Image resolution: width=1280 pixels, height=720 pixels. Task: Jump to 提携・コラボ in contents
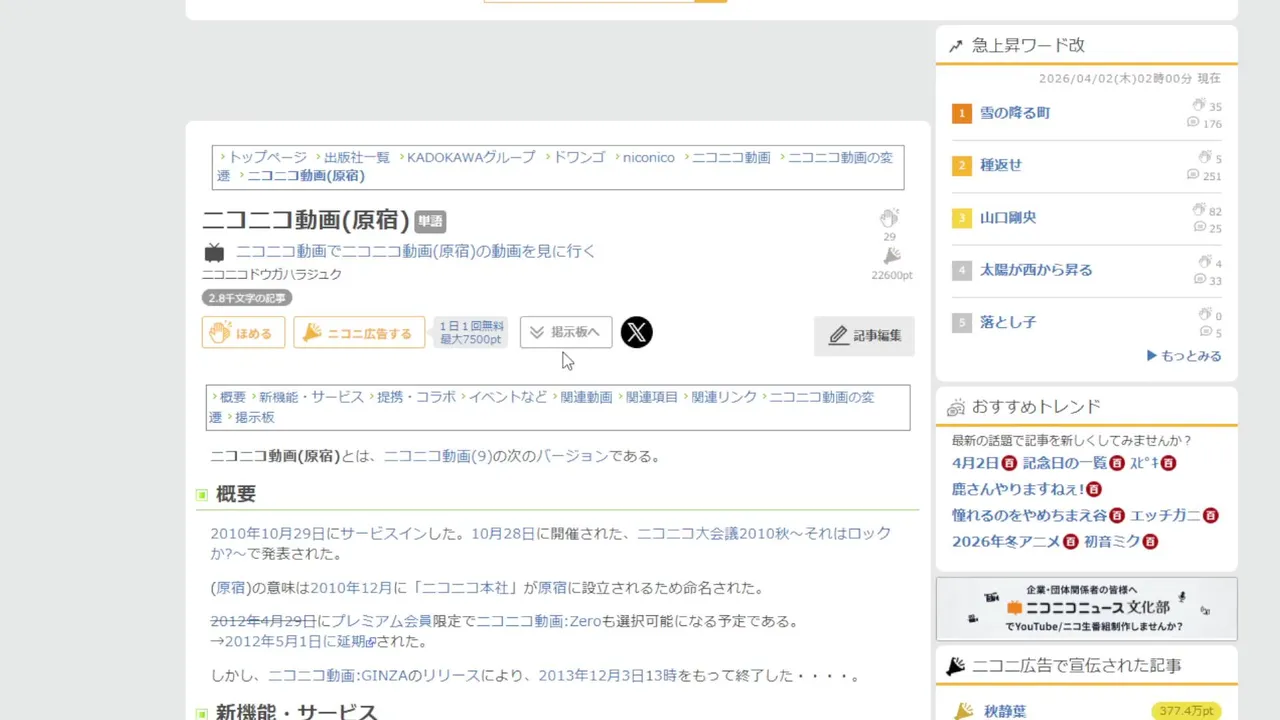pos(416,397)
